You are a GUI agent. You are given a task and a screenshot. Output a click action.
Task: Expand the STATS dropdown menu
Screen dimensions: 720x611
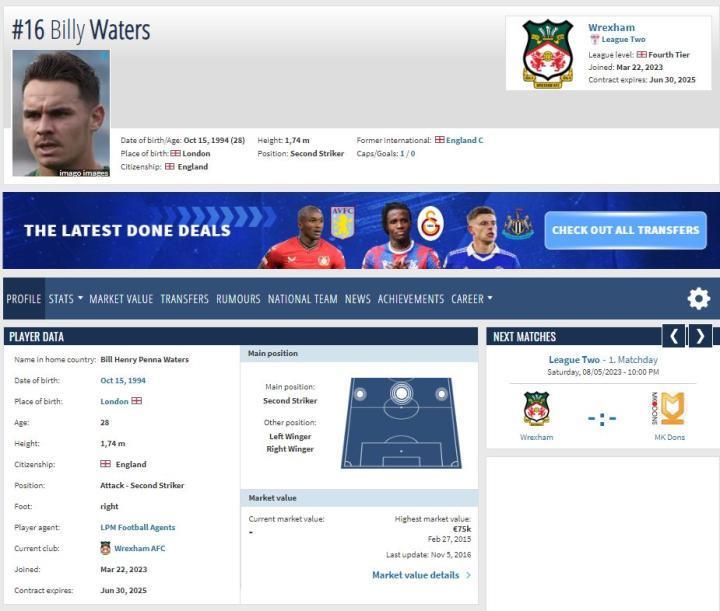[x=66, y=299]
